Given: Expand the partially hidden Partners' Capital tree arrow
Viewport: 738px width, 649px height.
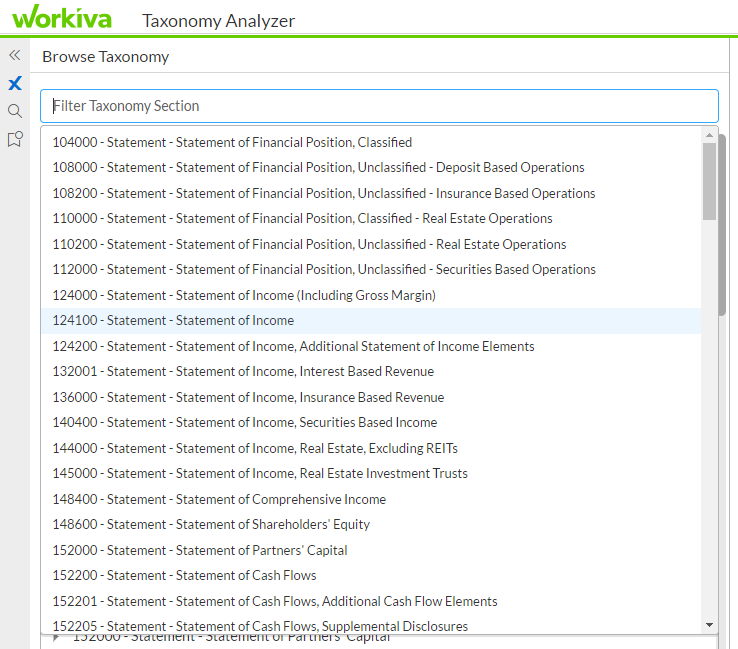Looking at the screenshot, I should [x=56, y=638].
